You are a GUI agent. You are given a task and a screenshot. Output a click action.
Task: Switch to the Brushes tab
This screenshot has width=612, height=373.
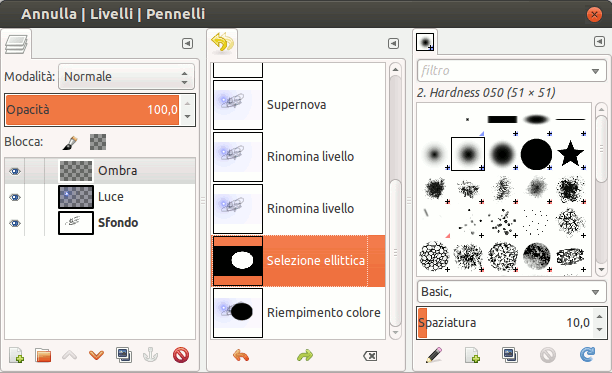point(425,42)
